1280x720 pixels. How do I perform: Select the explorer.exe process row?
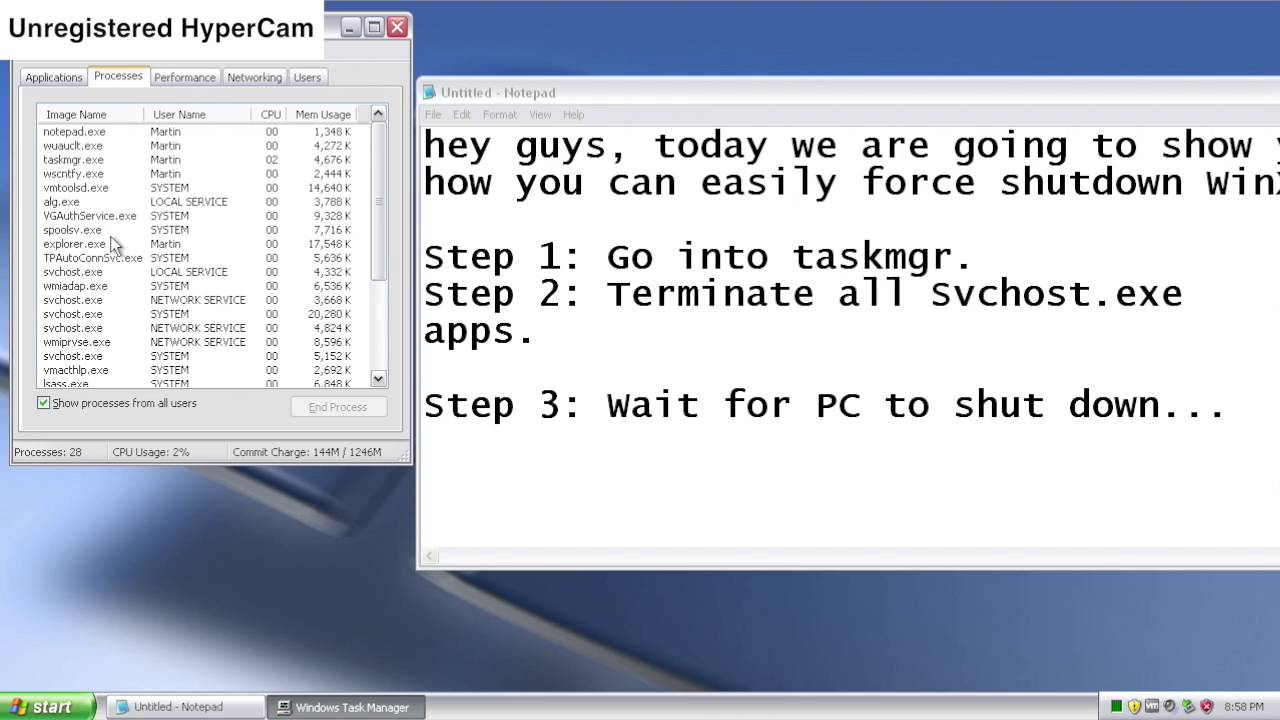[74, 244]
